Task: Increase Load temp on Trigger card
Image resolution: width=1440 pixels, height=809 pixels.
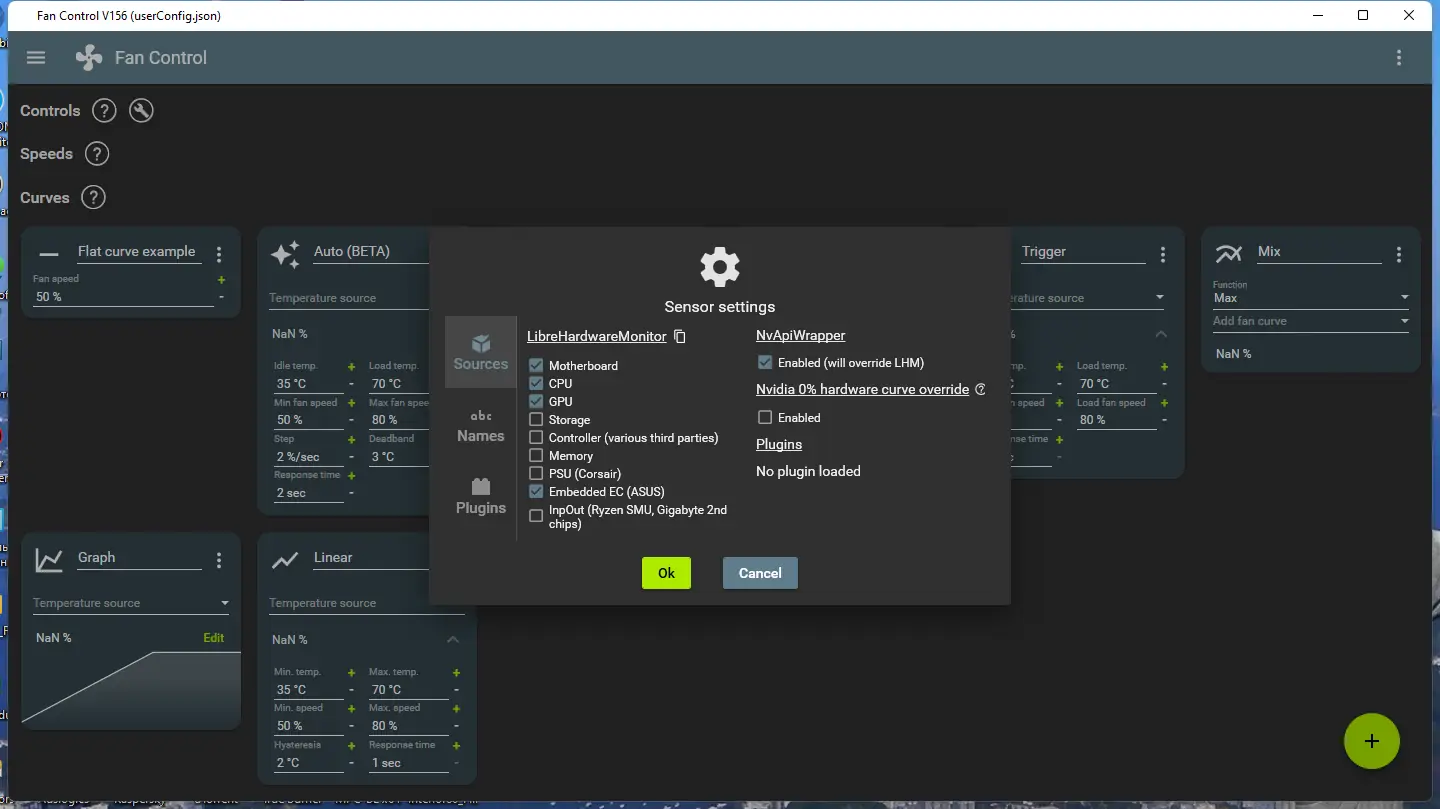Action: (1165, 367)
